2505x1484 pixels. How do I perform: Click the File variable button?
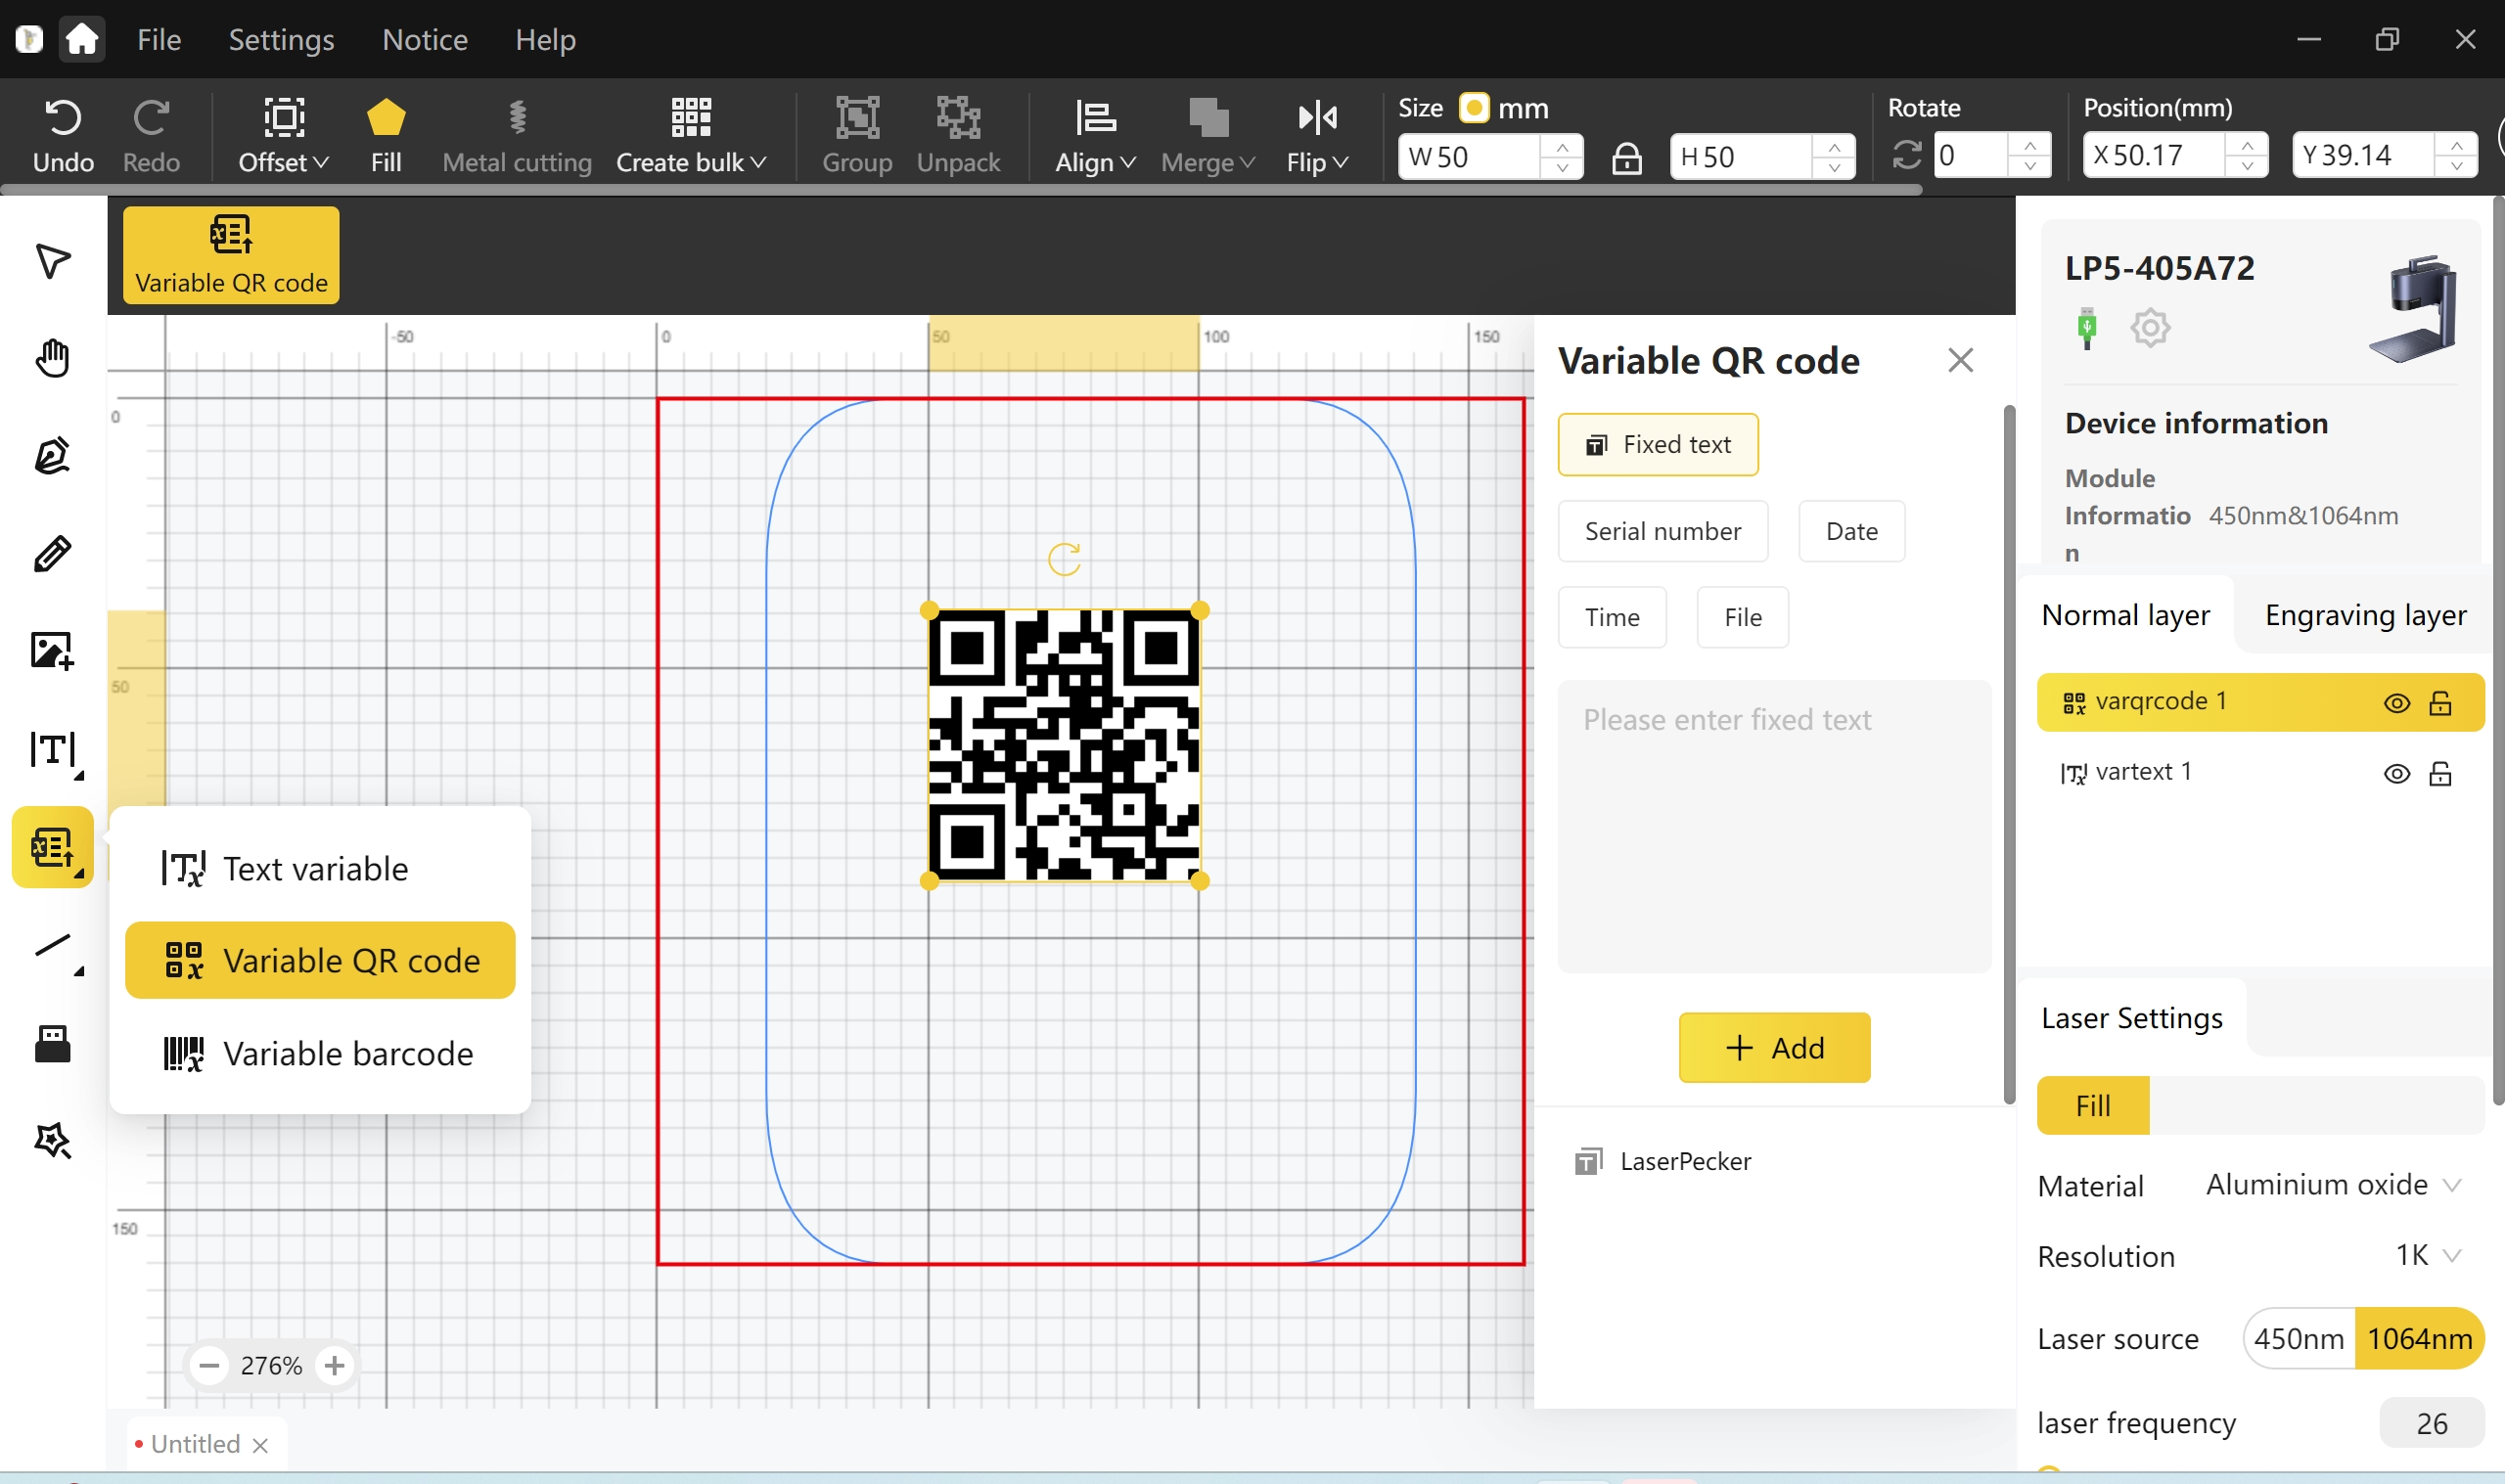click(1742, 617)
